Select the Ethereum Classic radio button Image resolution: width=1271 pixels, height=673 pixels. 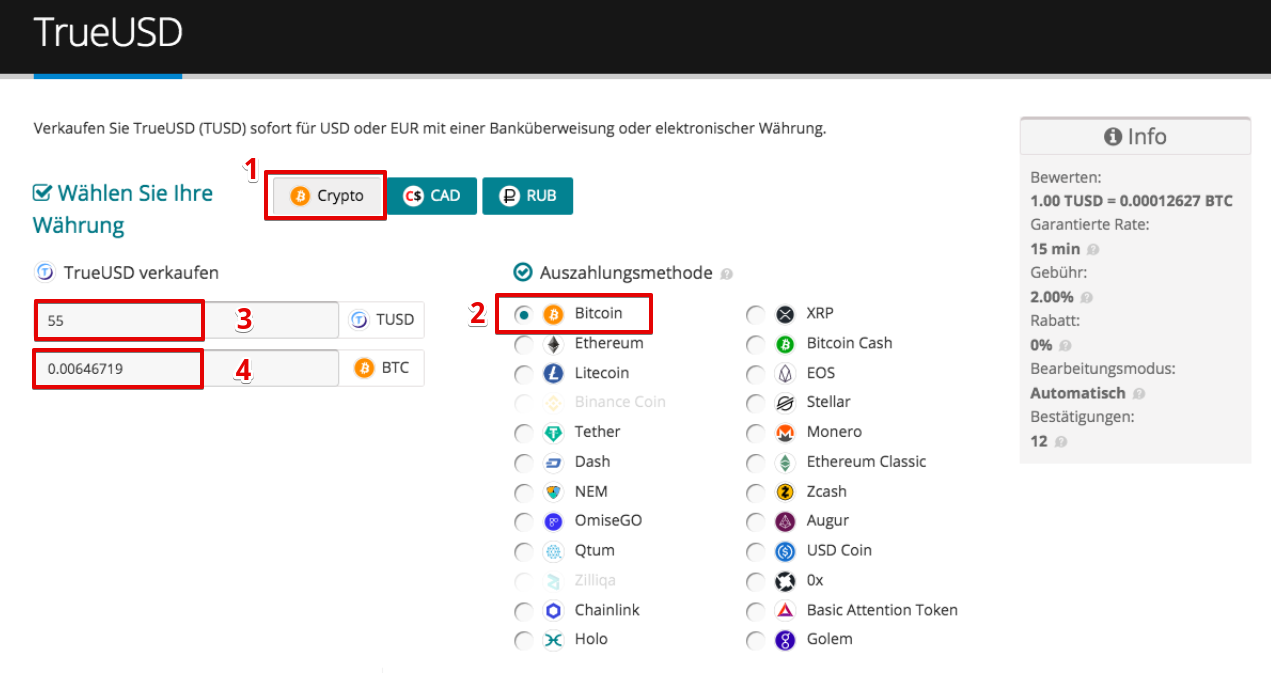click(756, 463)
